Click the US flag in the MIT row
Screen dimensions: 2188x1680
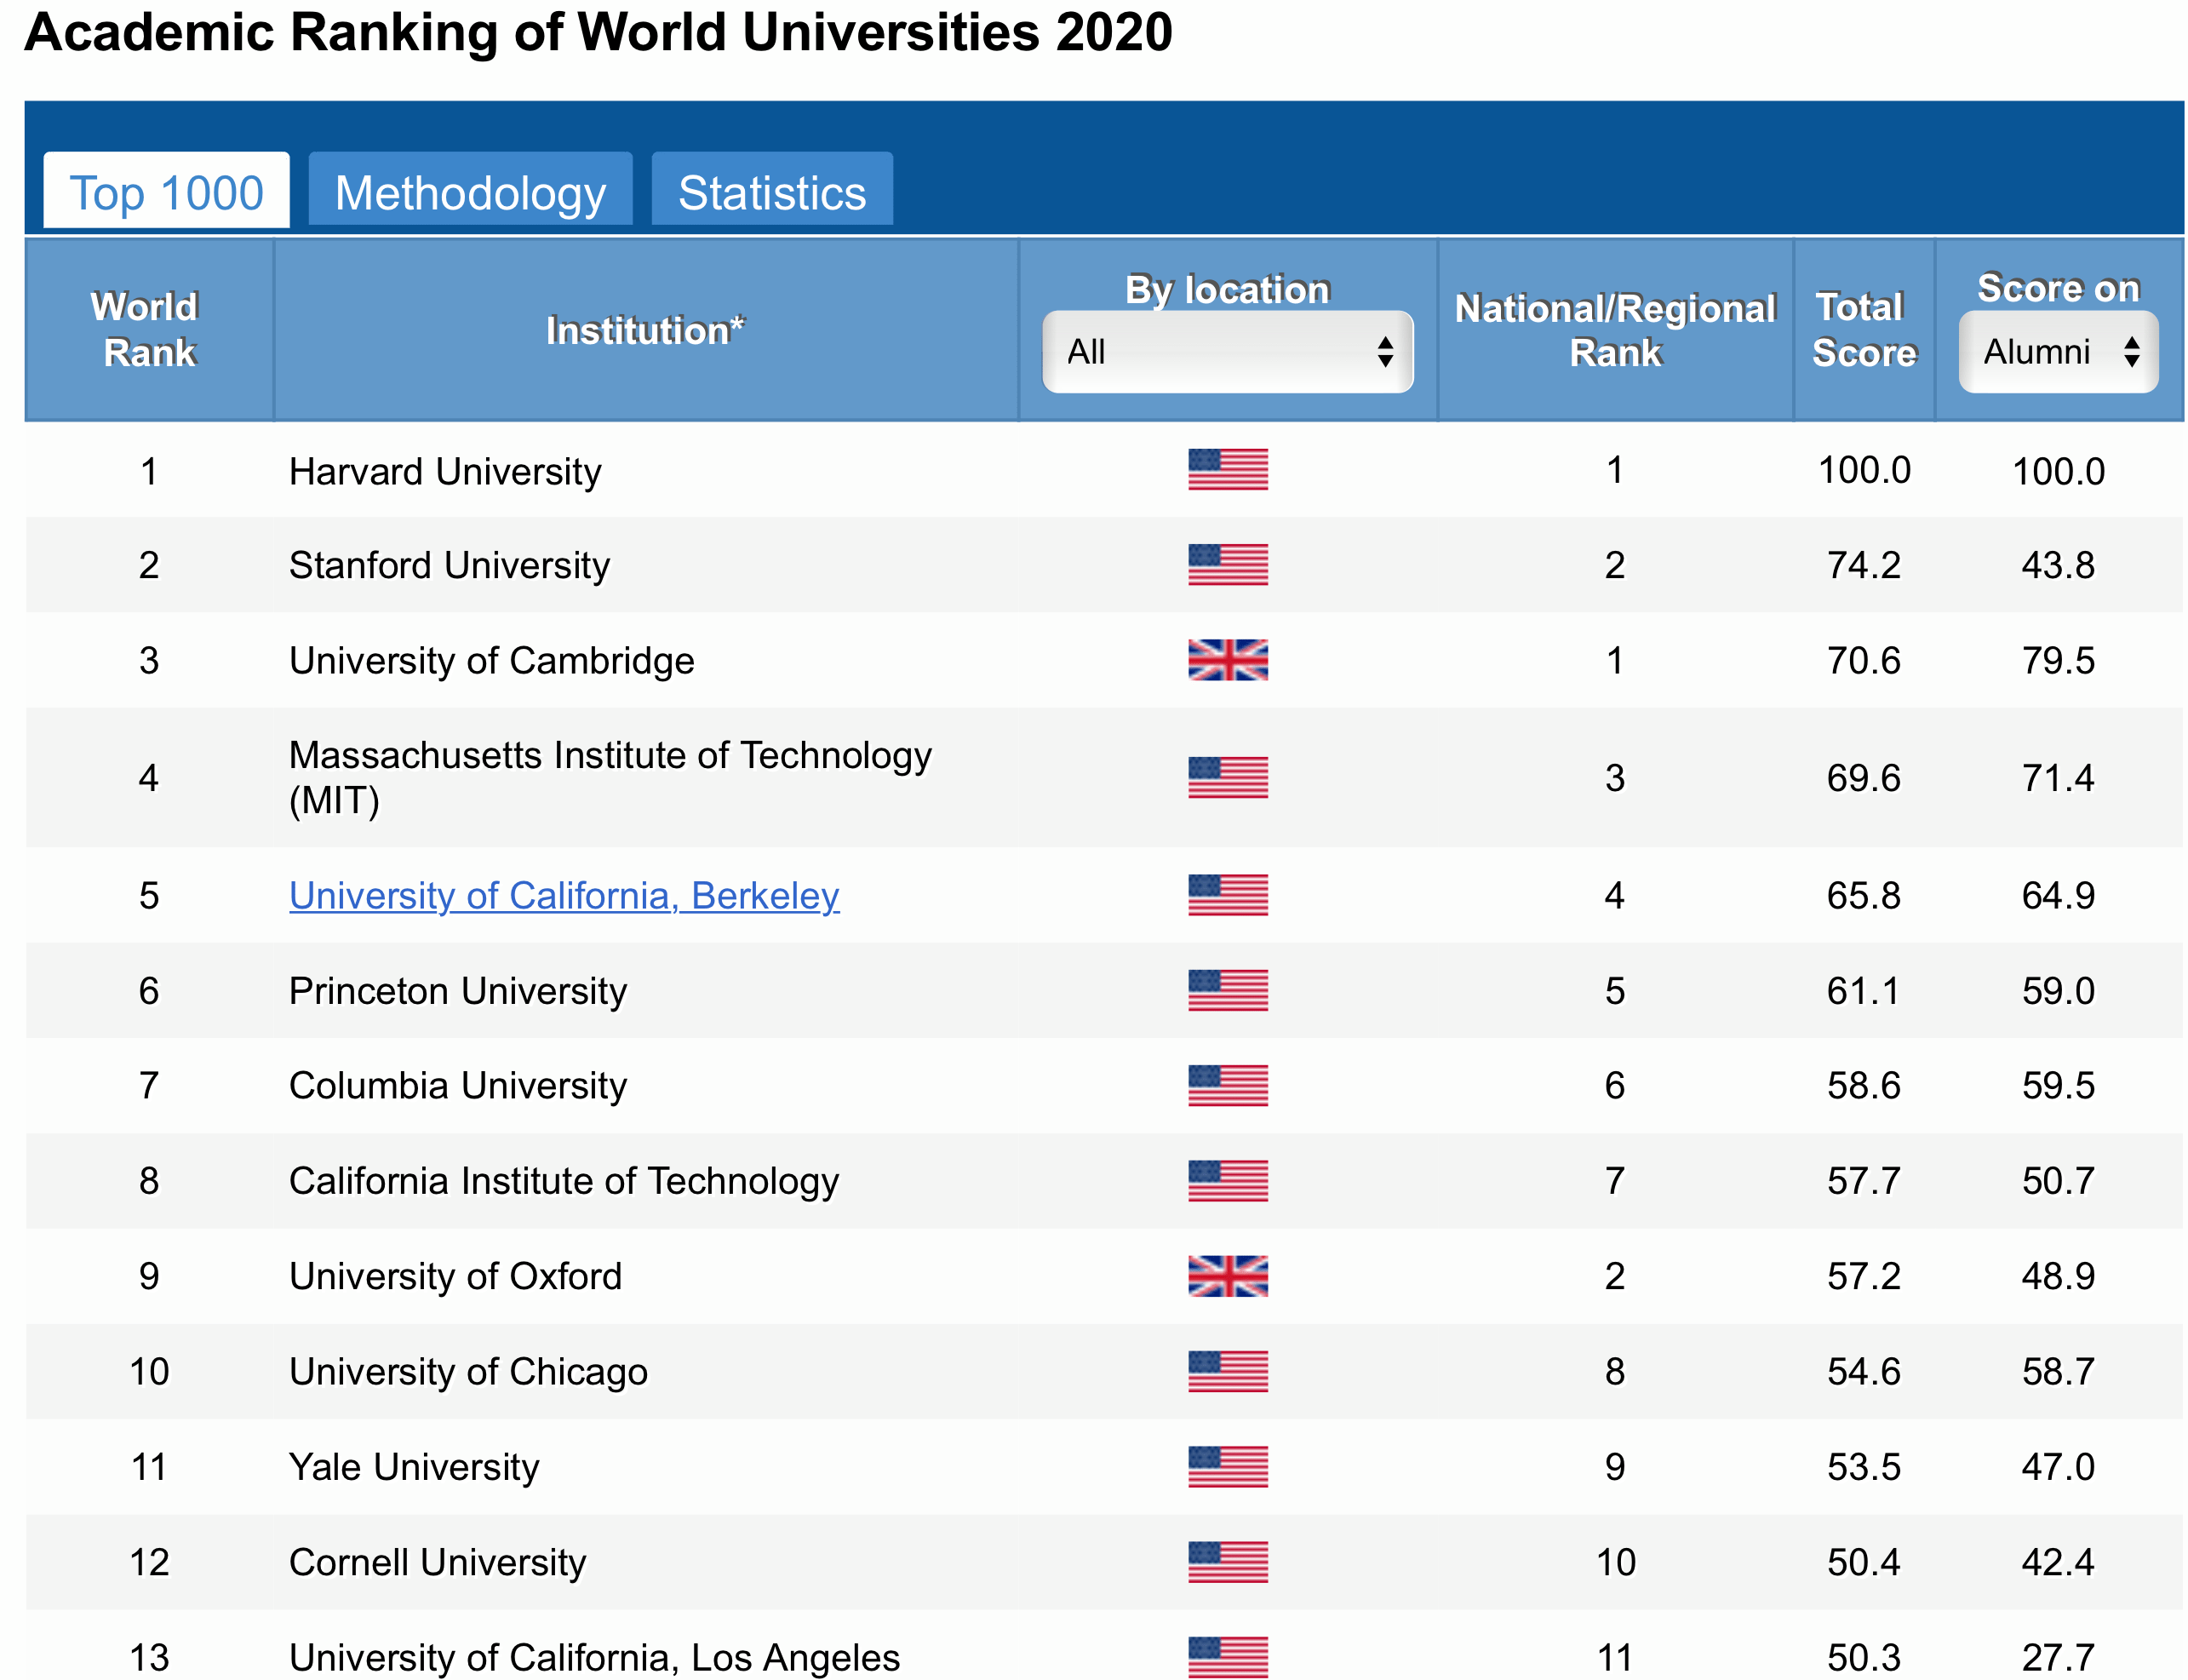1228,778
